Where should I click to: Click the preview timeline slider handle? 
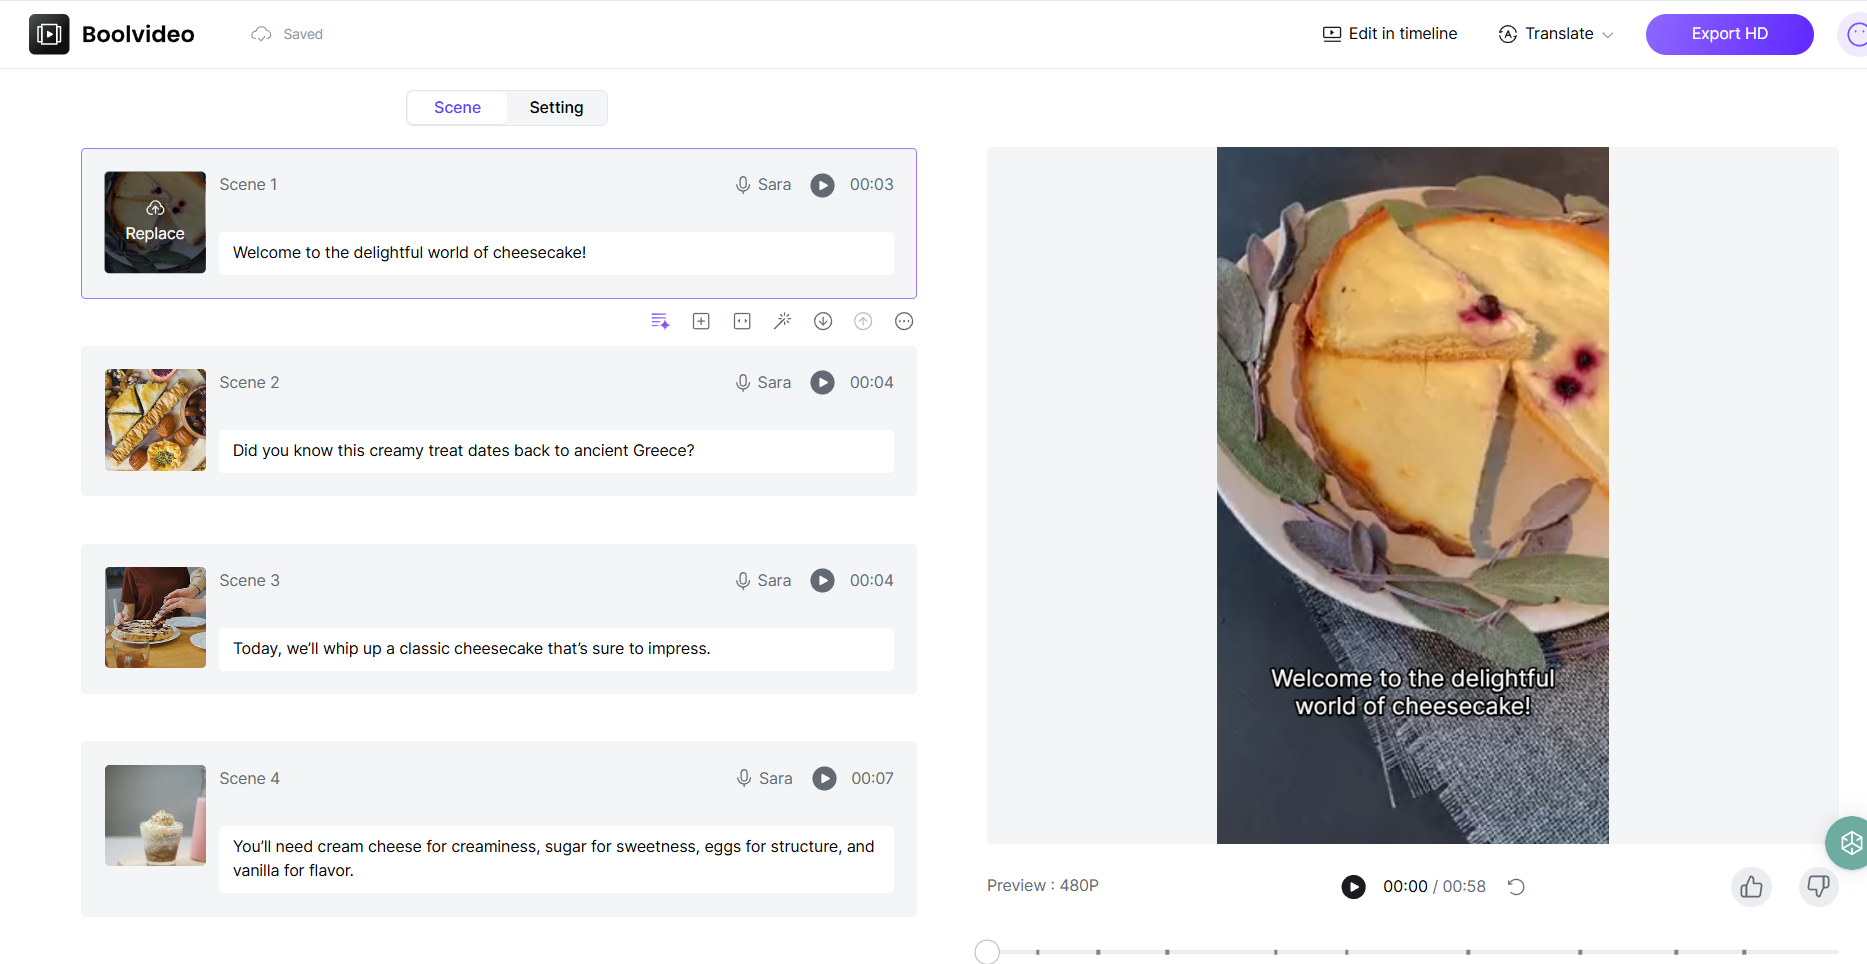point(987,952)
